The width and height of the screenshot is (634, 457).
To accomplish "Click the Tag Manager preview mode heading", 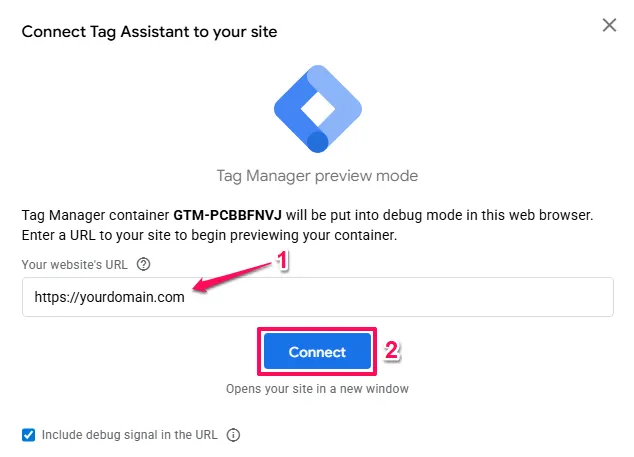I will [x=317, y=176].
